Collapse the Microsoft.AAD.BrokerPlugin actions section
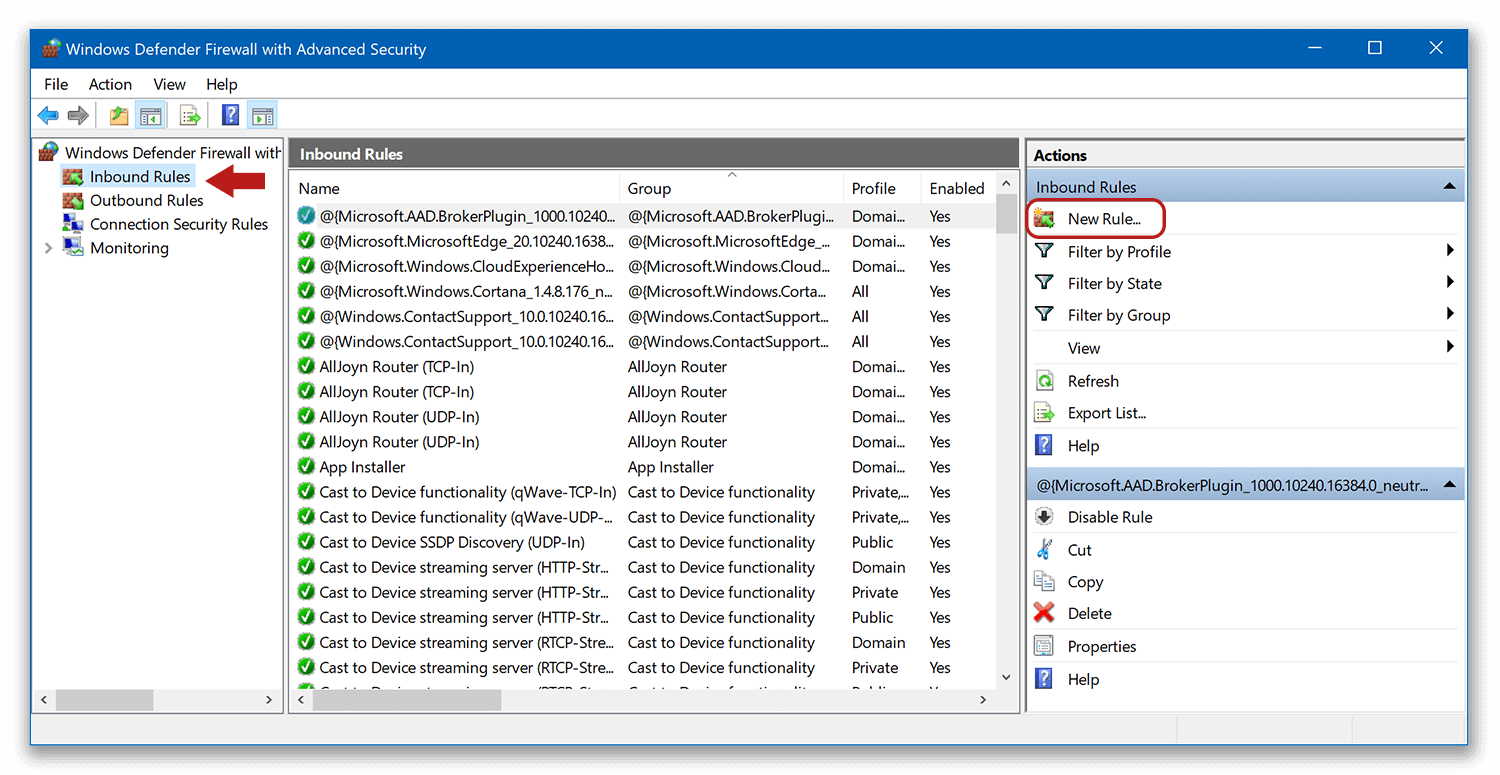This screenshot has width=1500, height=775. [x=1448, y=486]
